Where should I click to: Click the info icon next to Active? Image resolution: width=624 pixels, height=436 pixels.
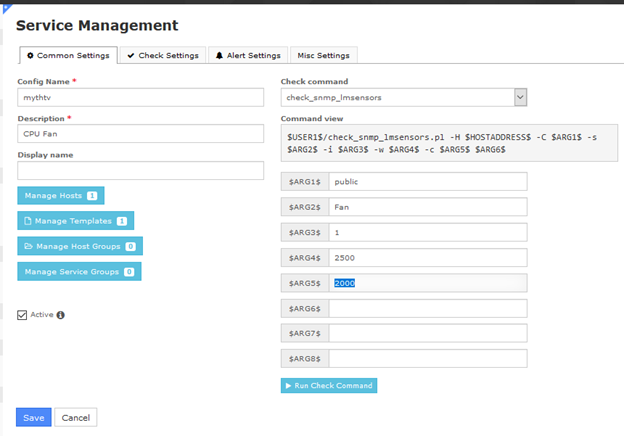click(61, 315)
